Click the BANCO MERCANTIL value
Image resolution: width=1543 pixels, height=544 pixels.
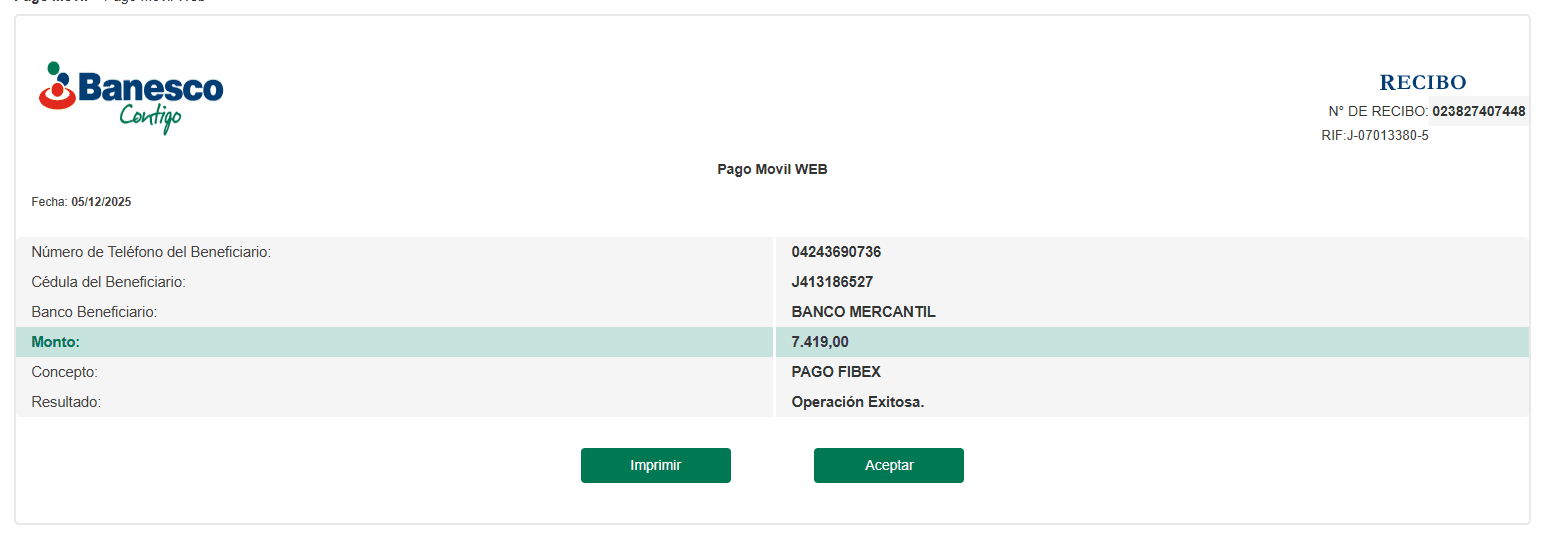(x=863, y=312)
